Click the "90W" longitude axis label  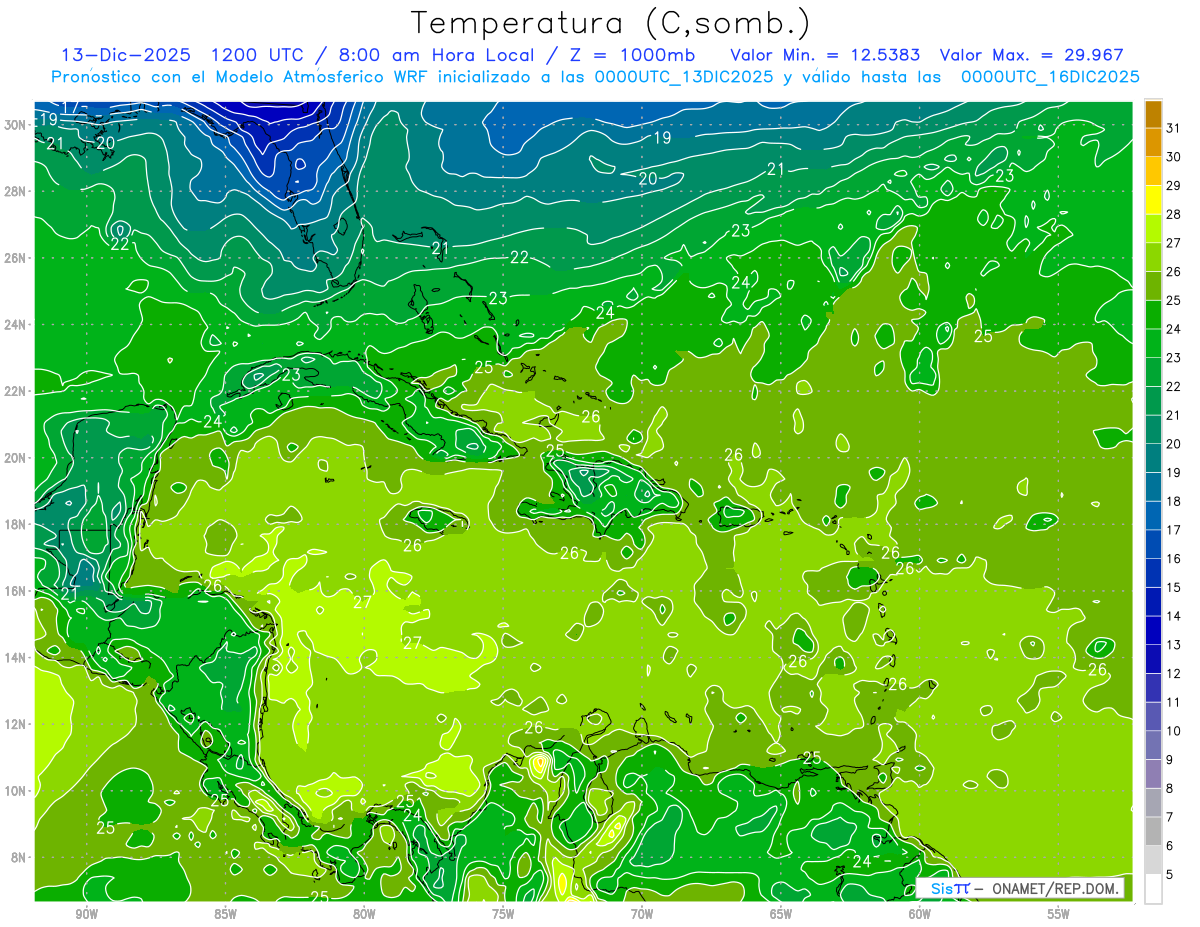tap(87, 914)
